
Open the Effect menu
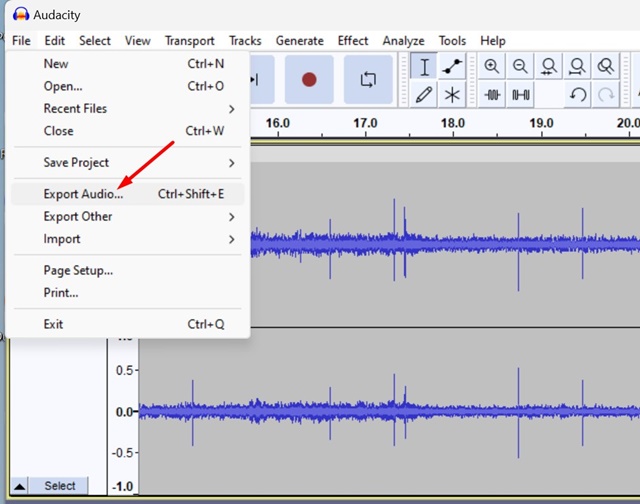353,41
